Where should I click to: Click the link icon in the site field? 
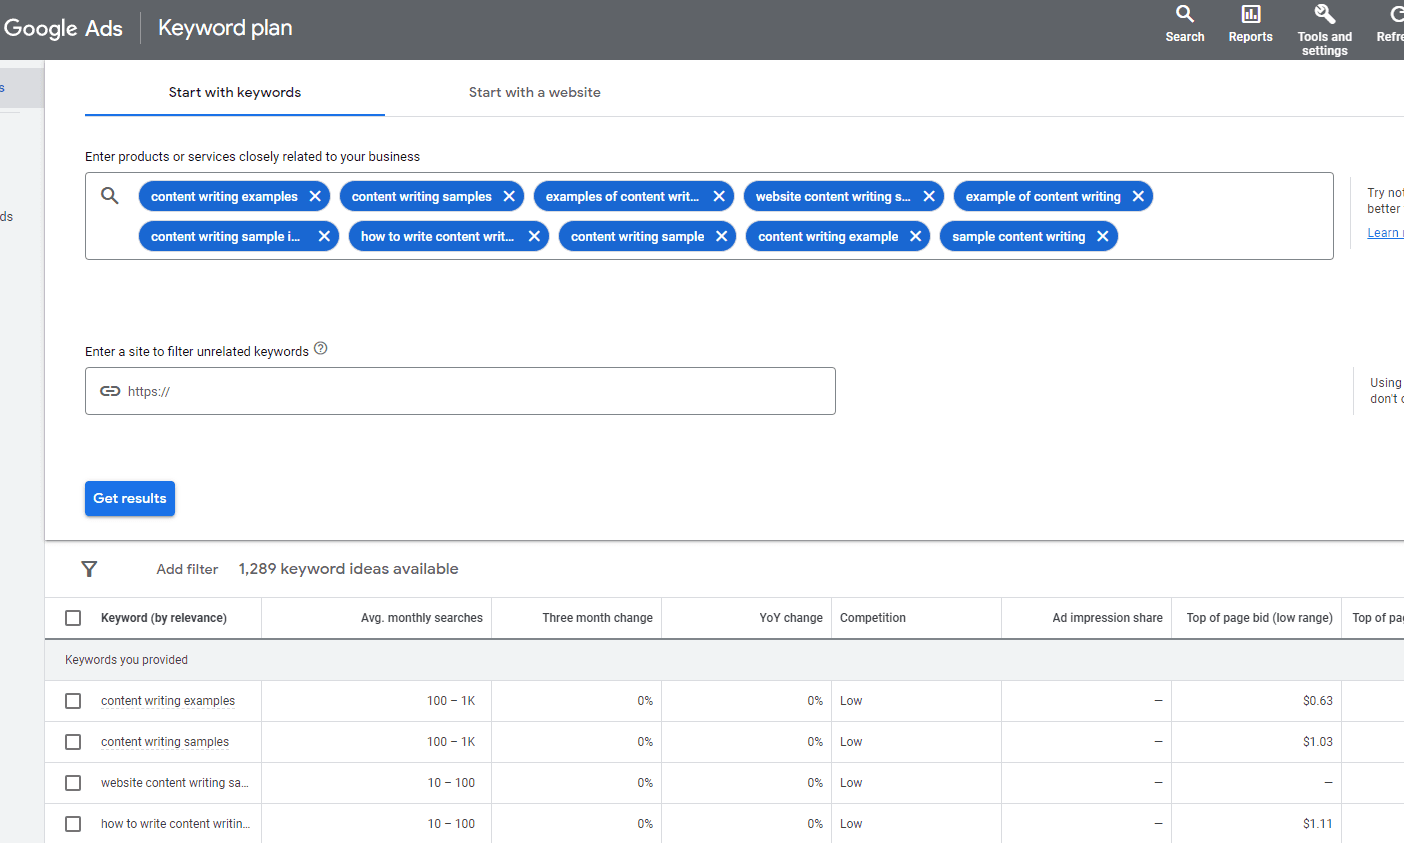click(110, 390)
